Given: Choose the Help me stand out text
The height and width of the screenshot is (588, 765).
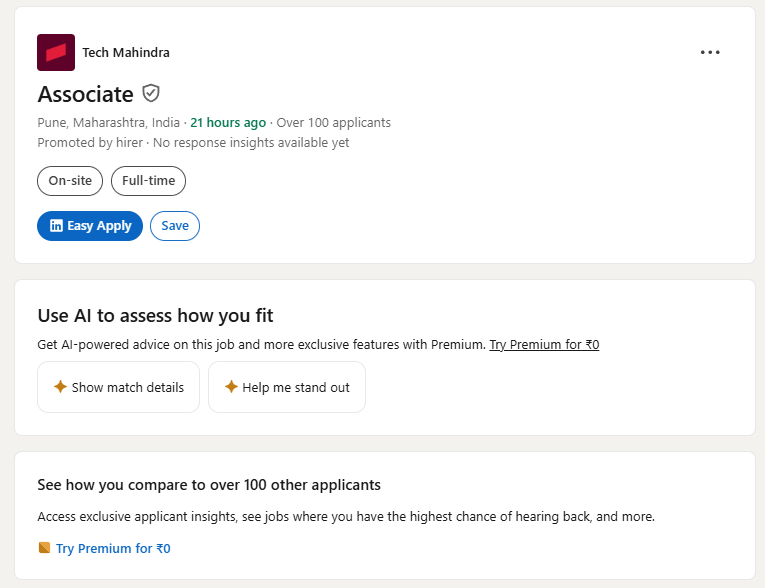Looking at the screenshot, I should pos(296,387).
